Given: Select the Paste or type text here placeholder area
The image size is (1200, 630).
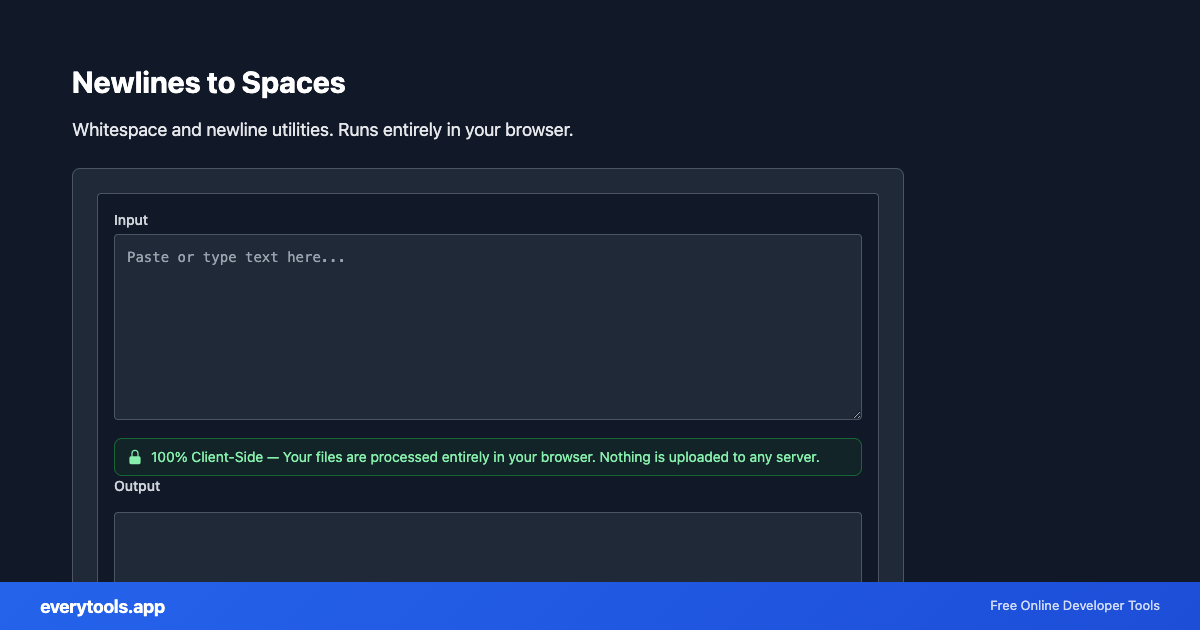Looking at the screenshot, I should click(x=236, y=257).
